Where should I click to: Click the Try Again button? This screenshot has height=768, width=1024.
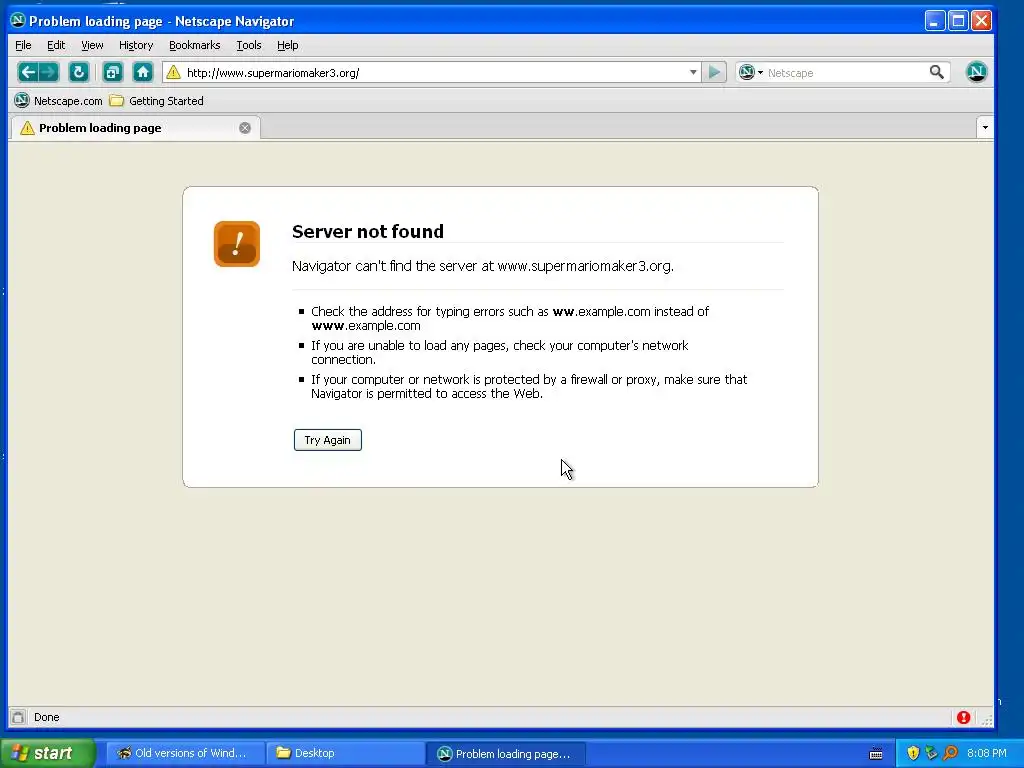click(328, 440)
